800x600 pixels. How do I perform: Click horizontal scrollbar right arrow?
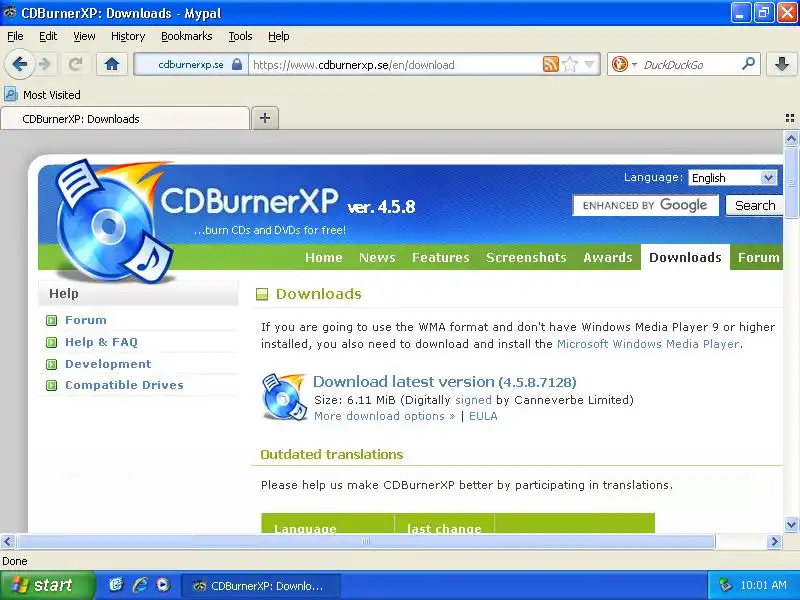774,541
